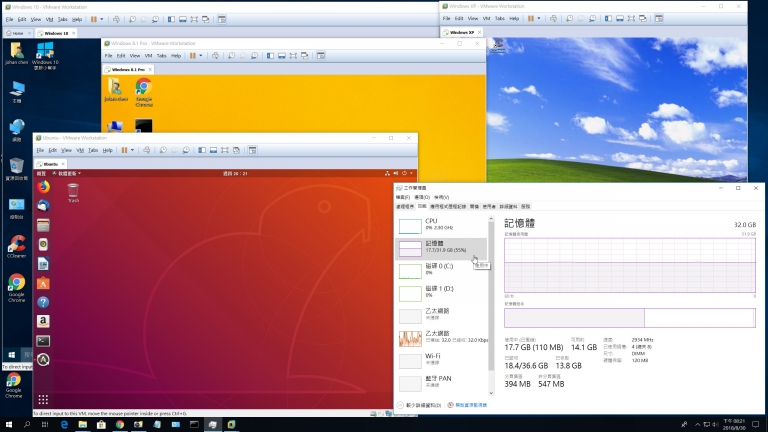Take a snapshot in Ubuntu VMware toolbar
768x432 pixels.
163,150
